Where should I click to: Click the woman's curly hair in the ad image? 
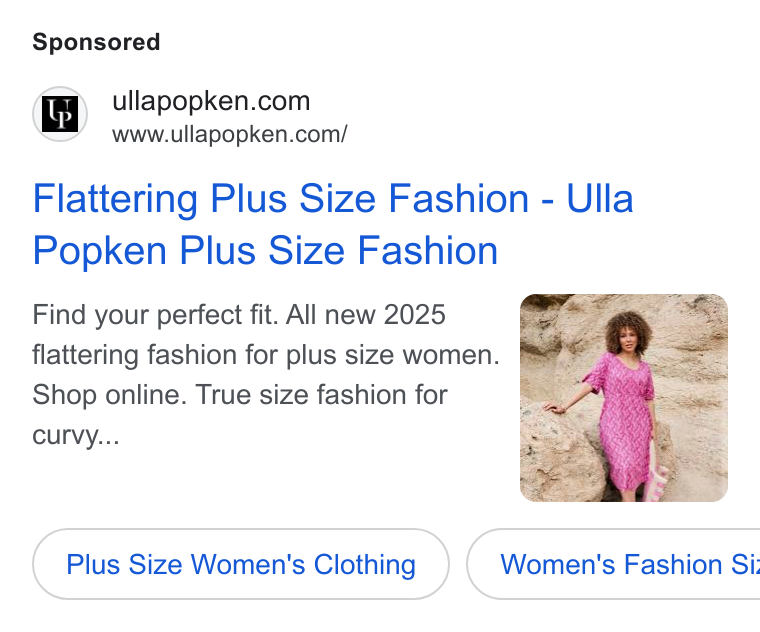(627, 331)
